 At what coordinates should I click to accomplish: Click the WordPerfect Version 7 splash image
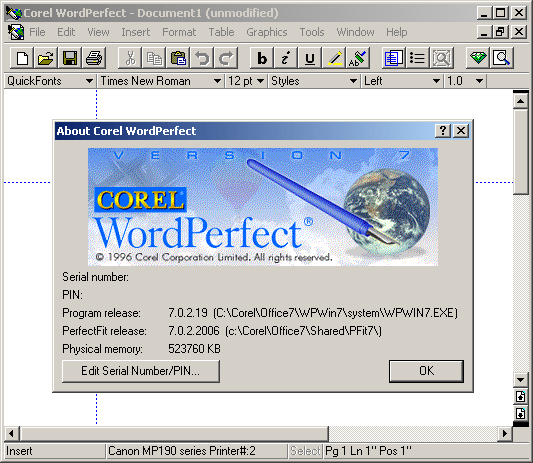[263, 207]
